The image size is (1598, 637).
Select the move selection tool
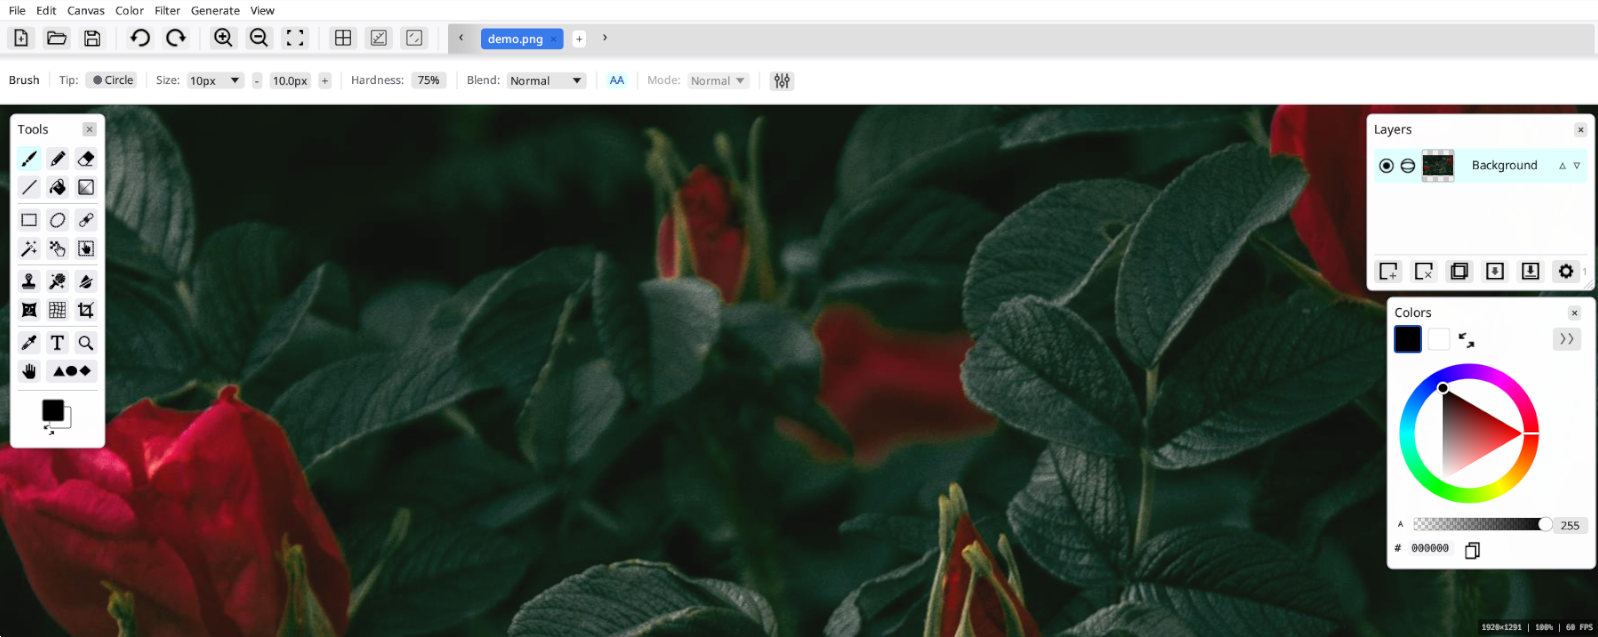pyautogui.click(x=86, y=248)
